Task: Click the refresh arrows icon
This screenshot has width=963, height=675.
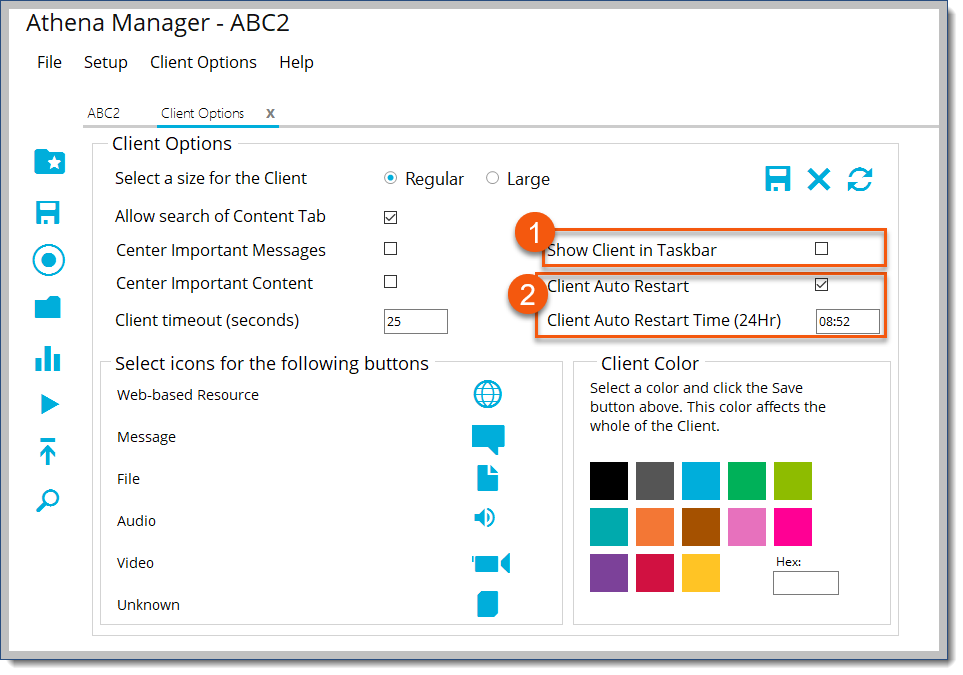Action: tap(860, 179)
